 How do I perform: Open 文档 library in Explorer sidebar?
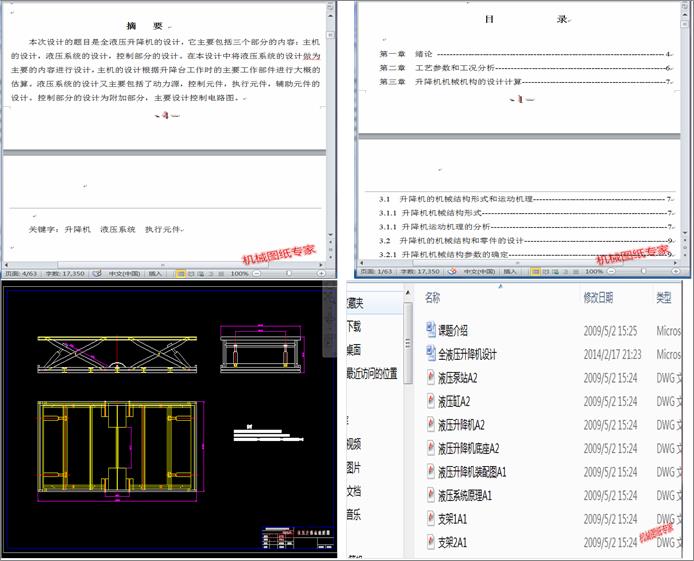[354, 491]
